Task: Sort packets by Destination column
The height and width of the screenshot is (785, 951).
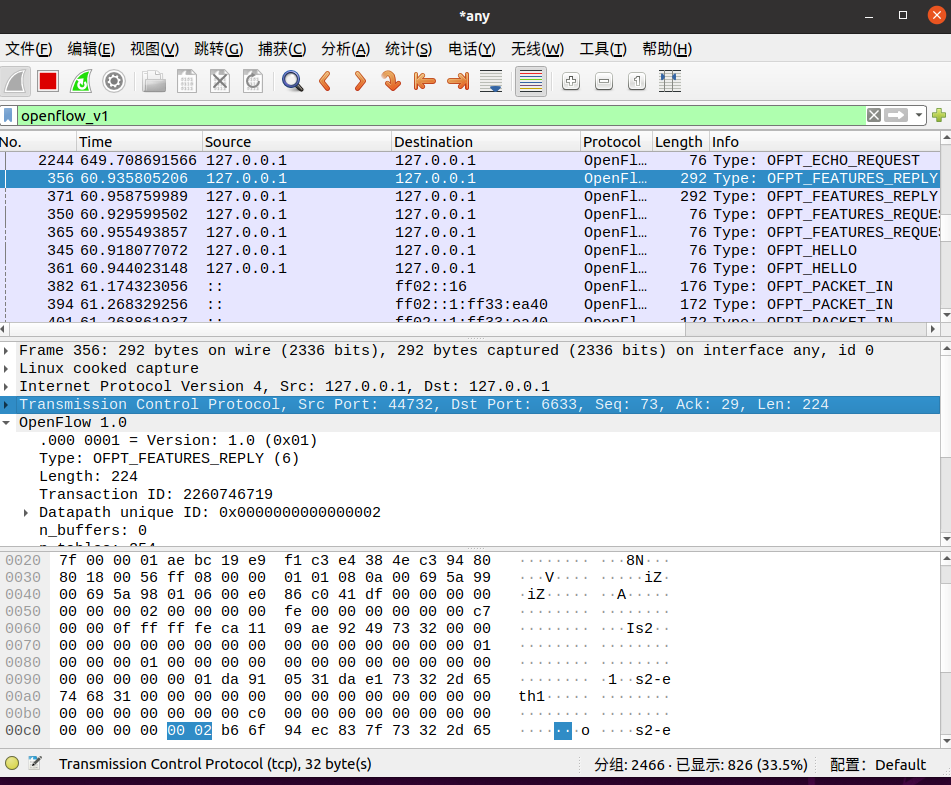Action: pyautogui.click(x=486, y=142)
